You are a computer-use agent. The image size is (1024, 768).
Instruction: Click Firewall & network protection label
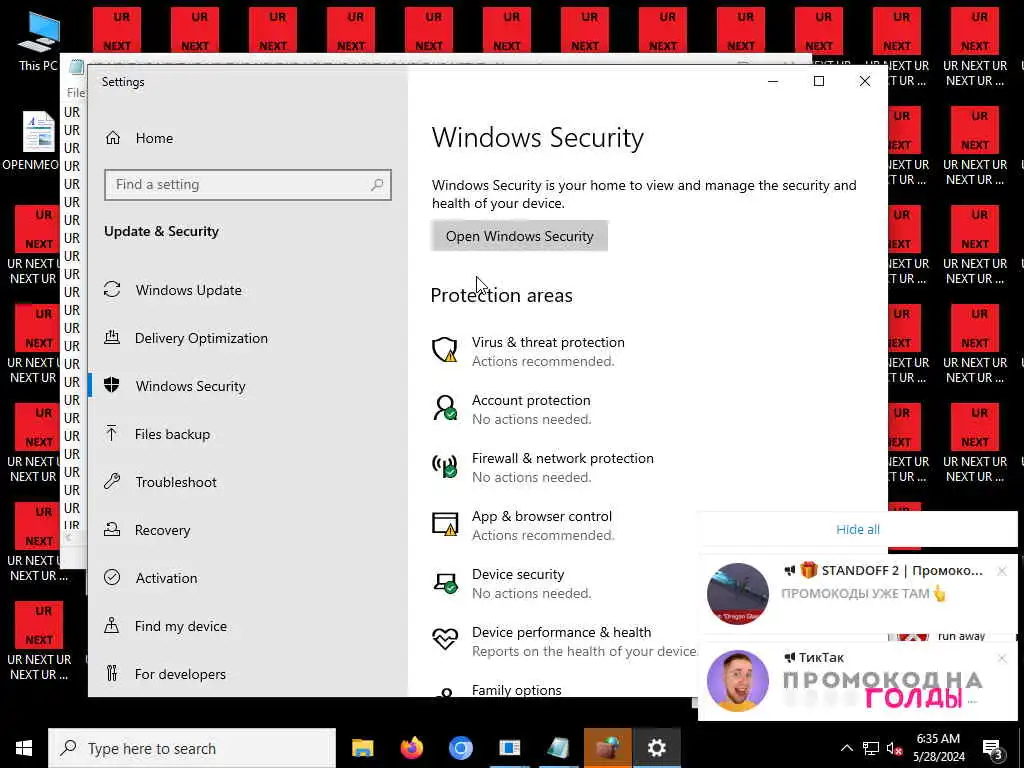click(562, 458)
